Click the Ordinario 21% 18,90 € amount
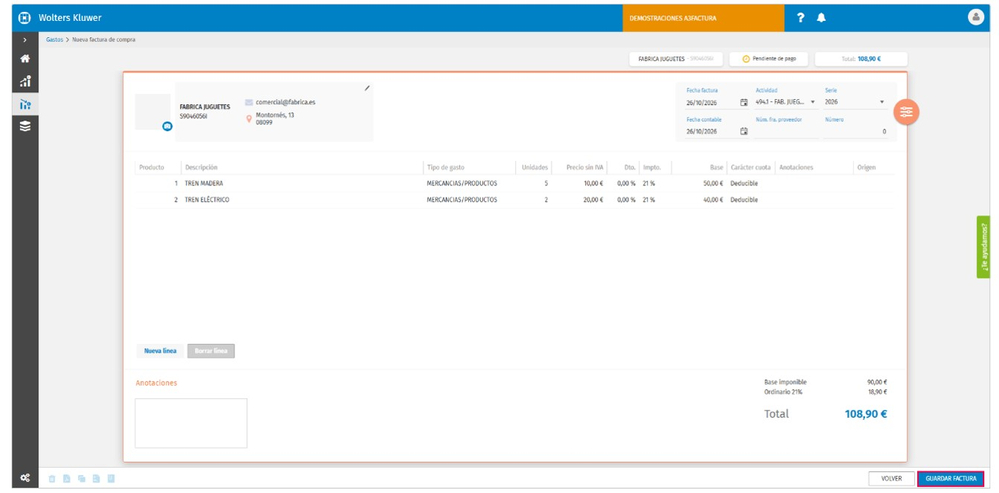 [x=877, y=392]
